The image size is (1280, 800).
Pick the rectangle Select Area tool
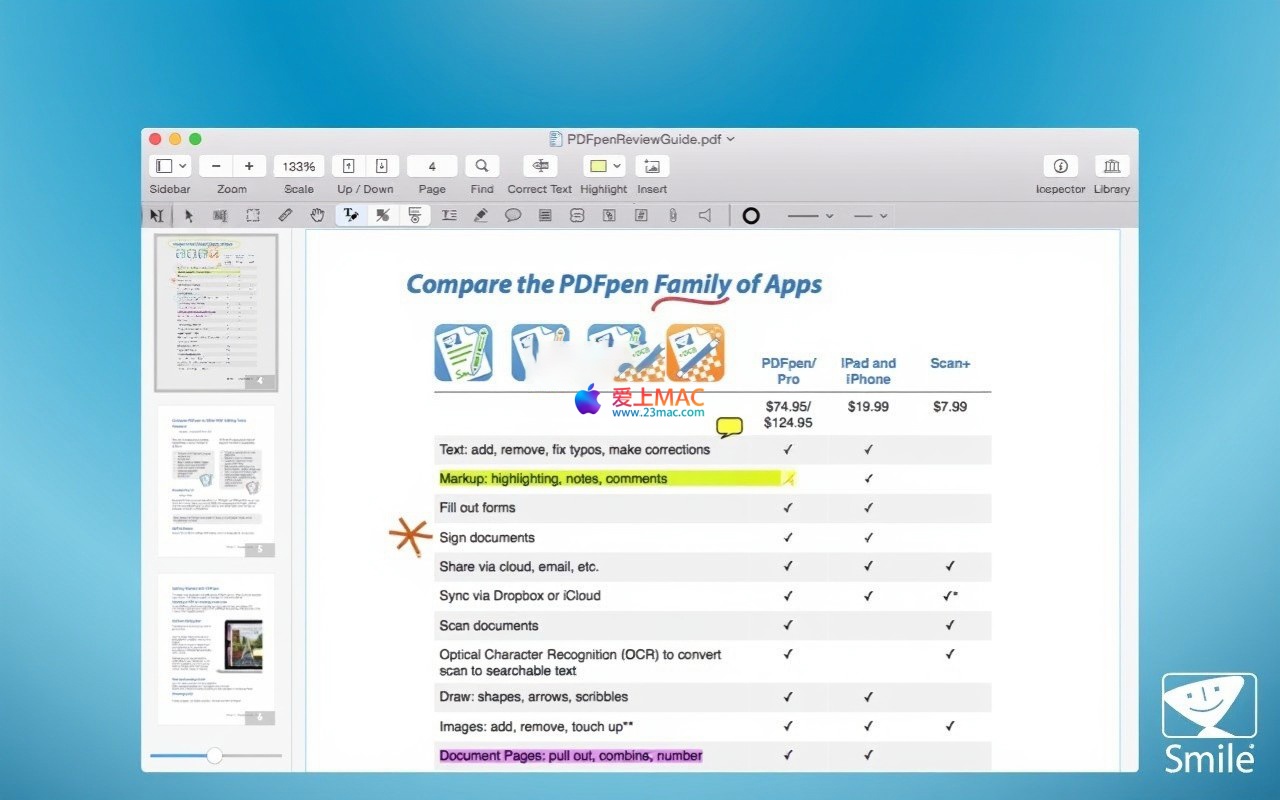[x=253, y=215]
